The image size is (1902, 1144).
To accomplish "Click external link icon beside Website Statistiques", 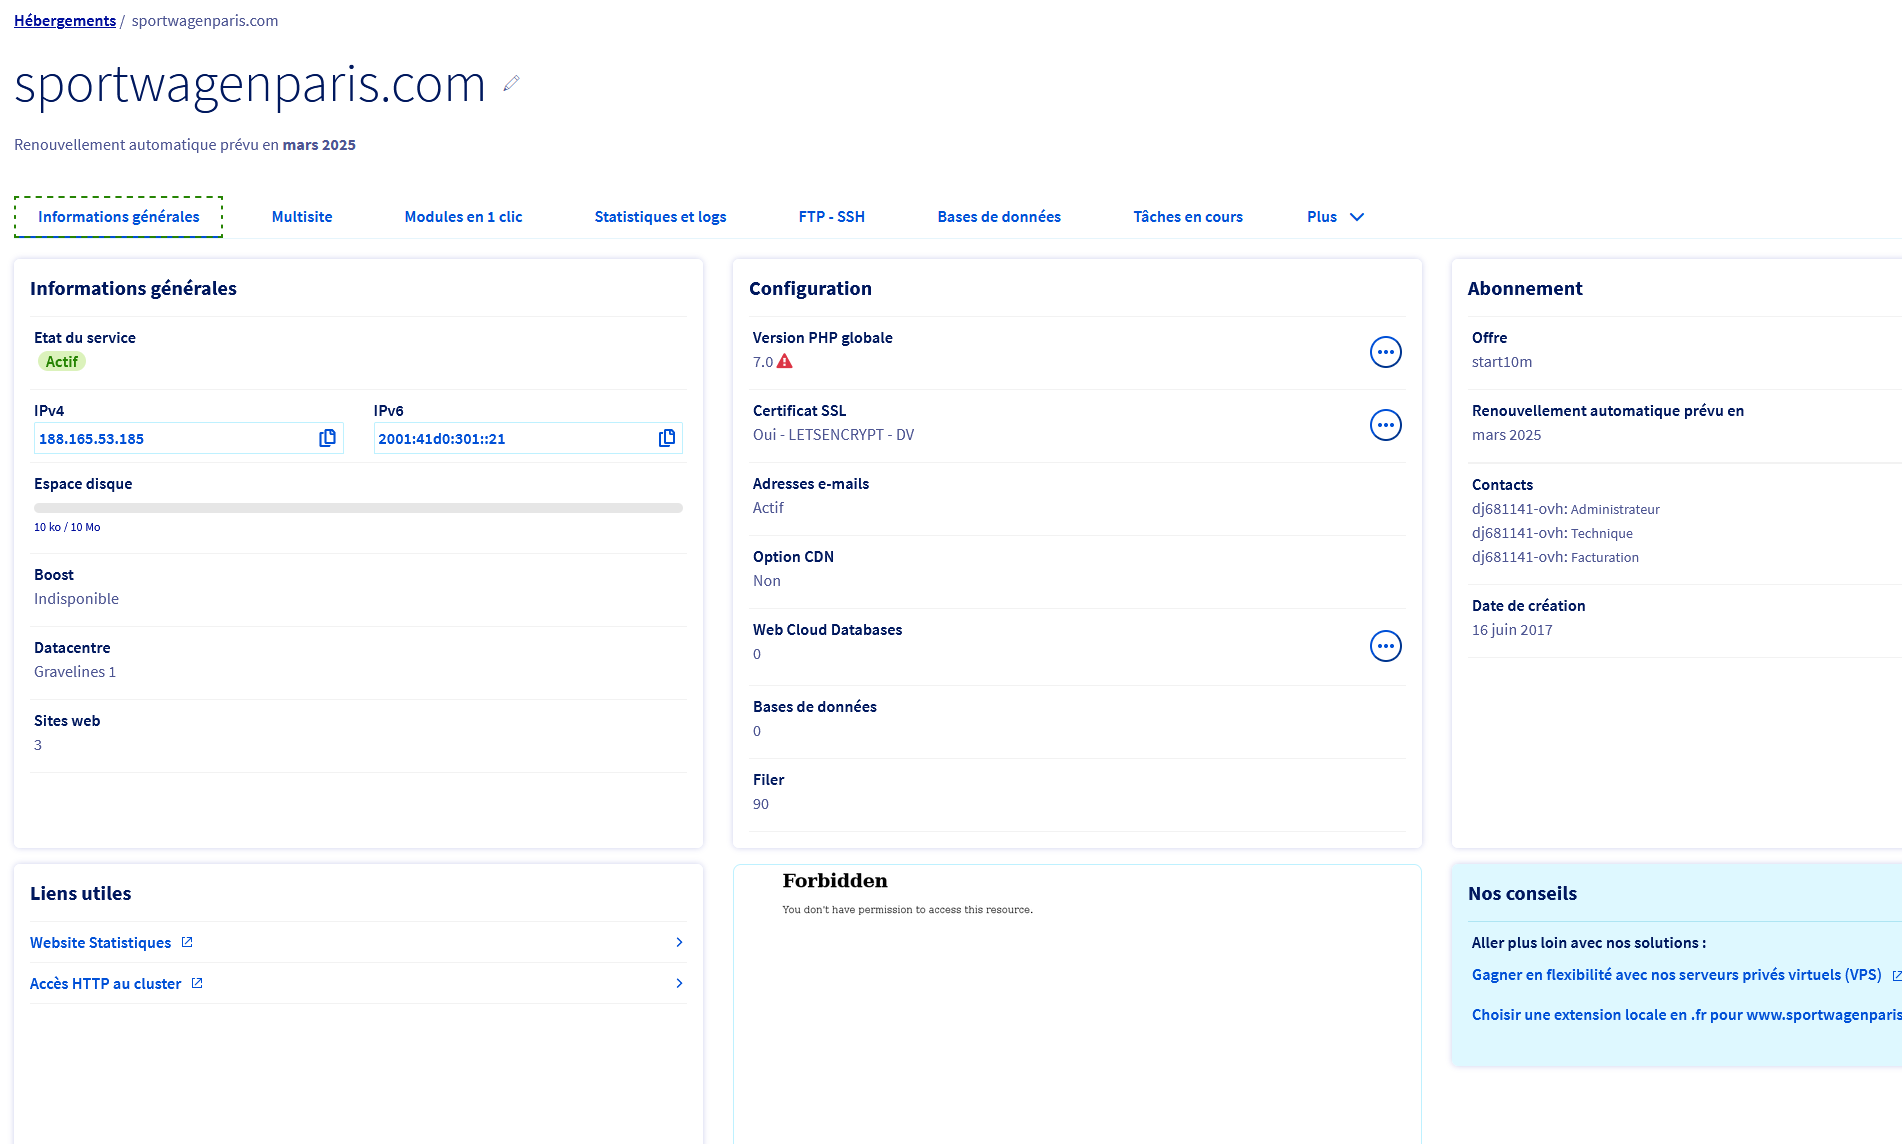I will pos(187,942).
